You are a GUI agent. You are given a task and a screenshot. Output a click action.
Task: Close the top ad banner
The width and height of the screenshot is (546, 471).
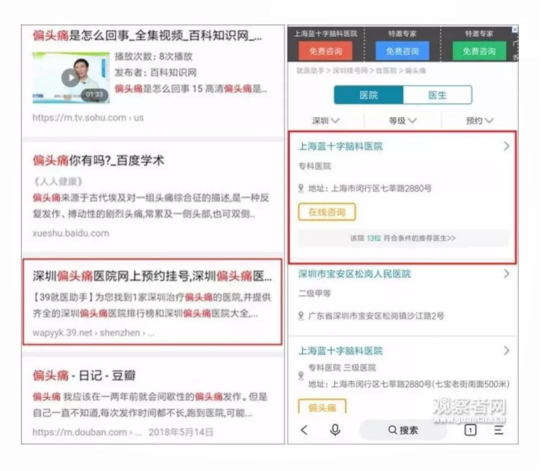click(515, 30)
